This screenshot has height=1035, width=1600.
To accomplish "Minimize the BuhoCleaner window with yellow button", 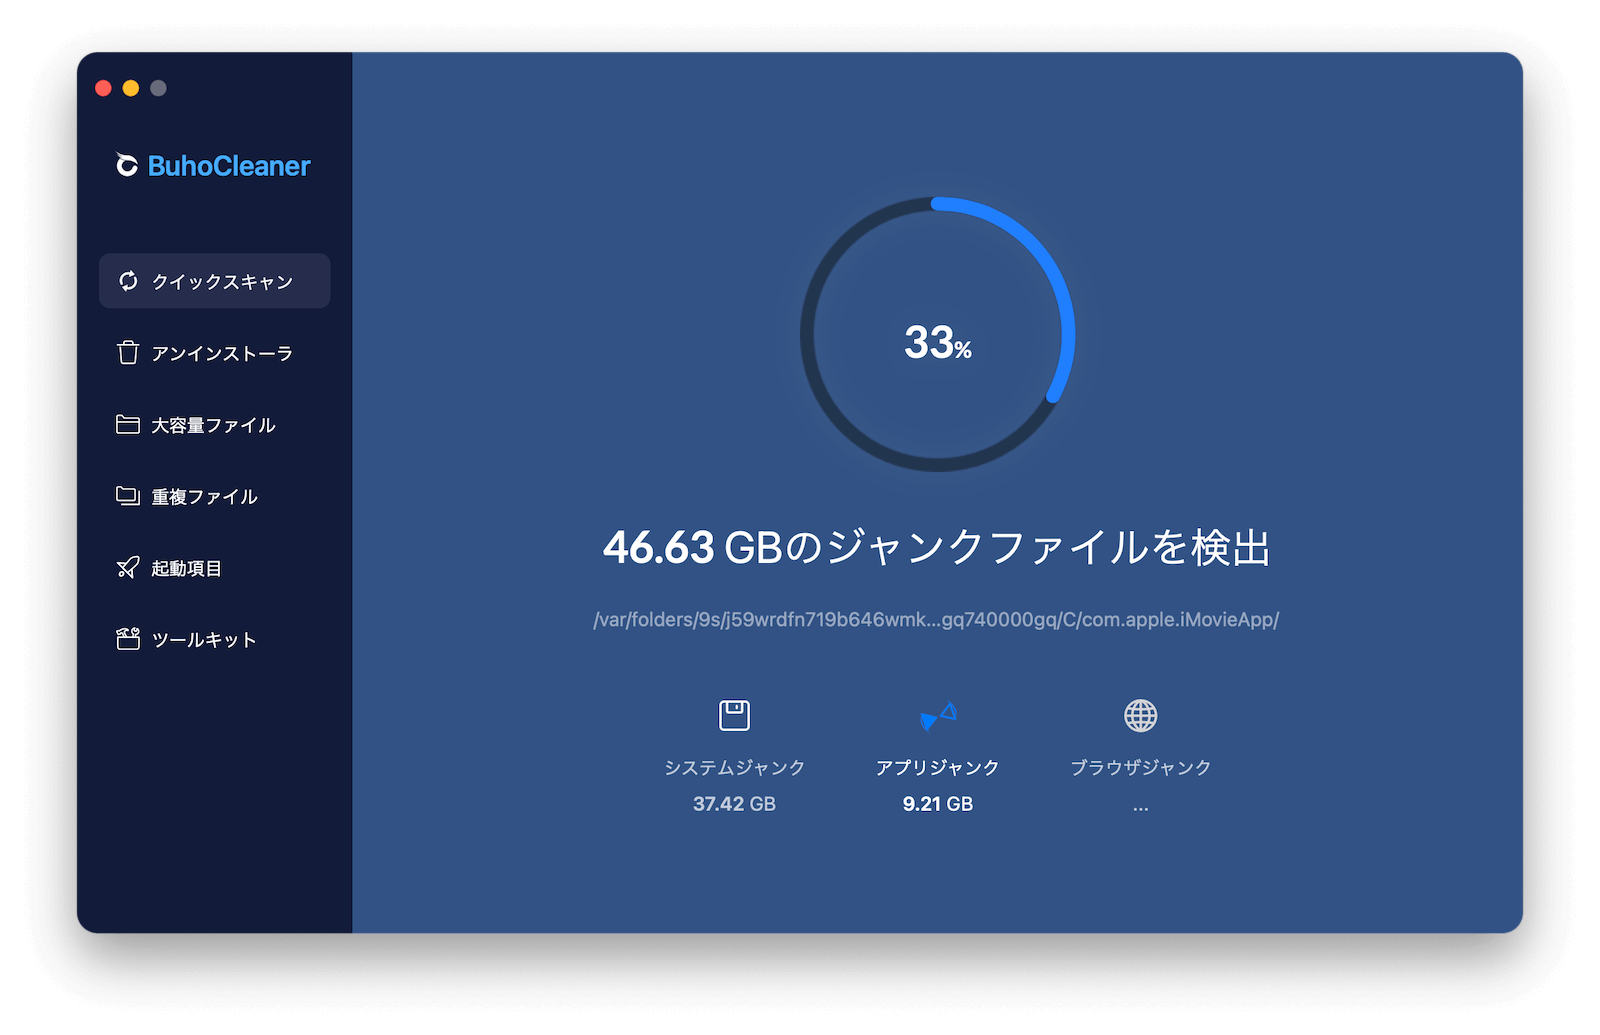I will click(131, 88).
